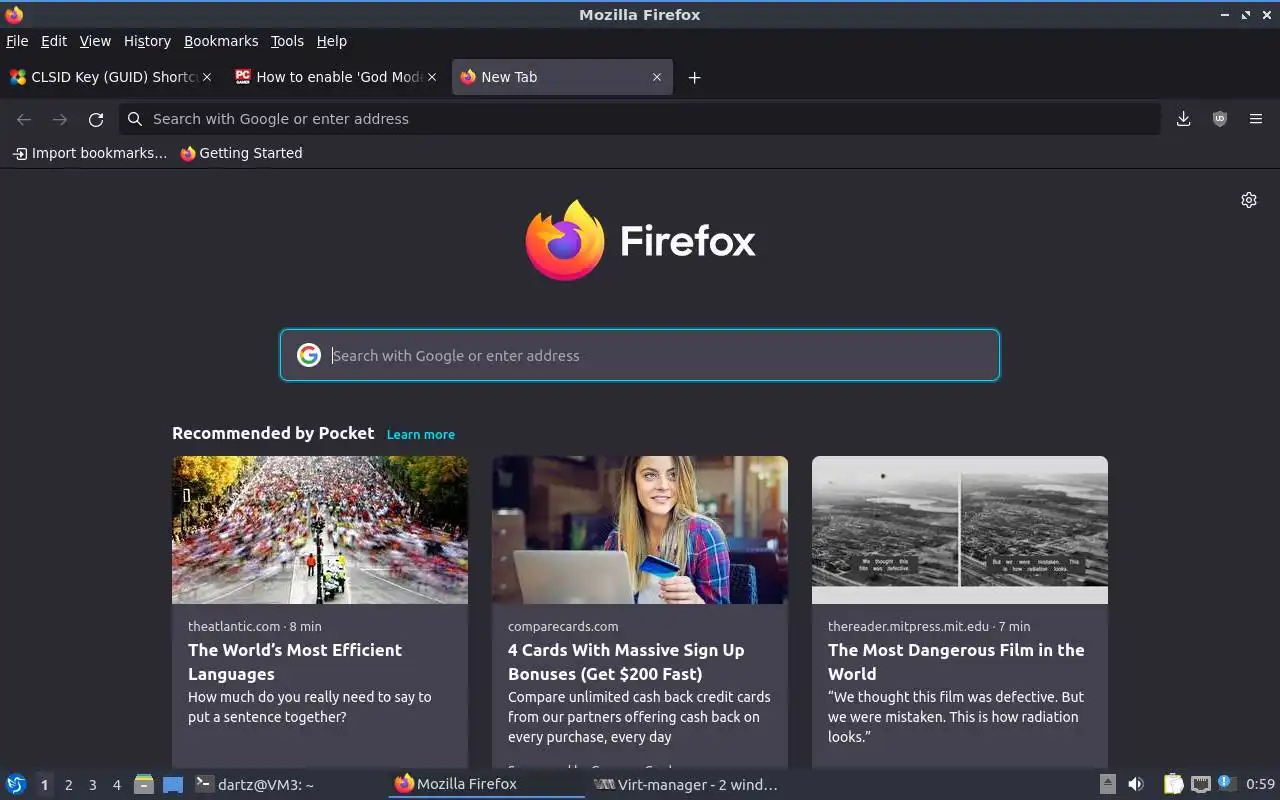Click the removable media eject tray icon
This screenshot has width=1280, height=800.
click(1108, 784)
